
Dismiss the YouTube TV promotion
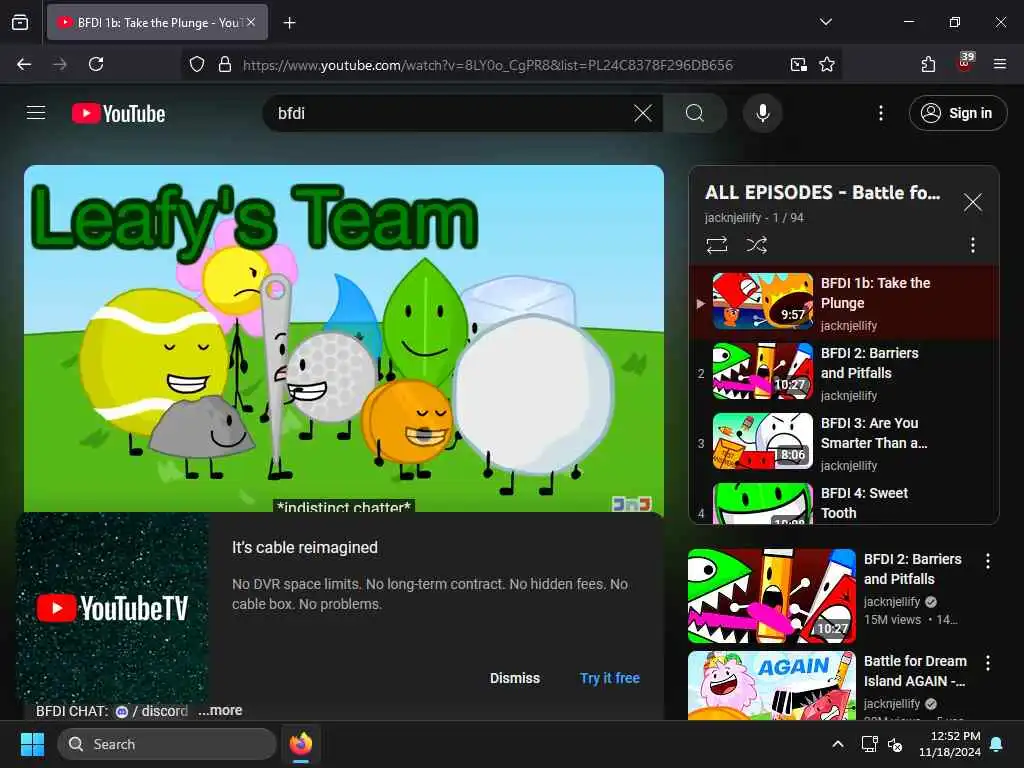click(515, 678)
